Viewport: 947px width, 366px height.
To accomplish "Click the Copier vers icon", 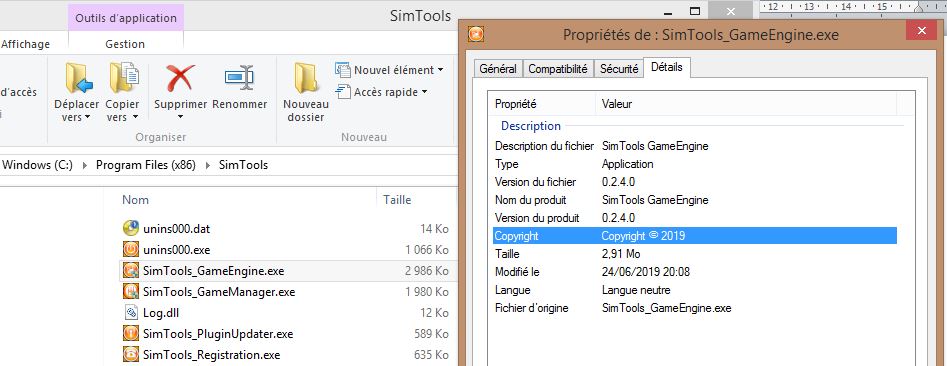I will 124,78.
